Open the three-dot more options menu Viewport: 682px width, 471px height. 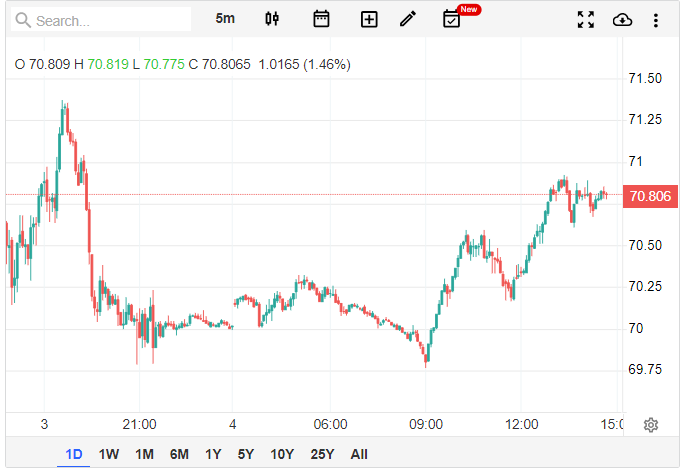pos(655,20)
